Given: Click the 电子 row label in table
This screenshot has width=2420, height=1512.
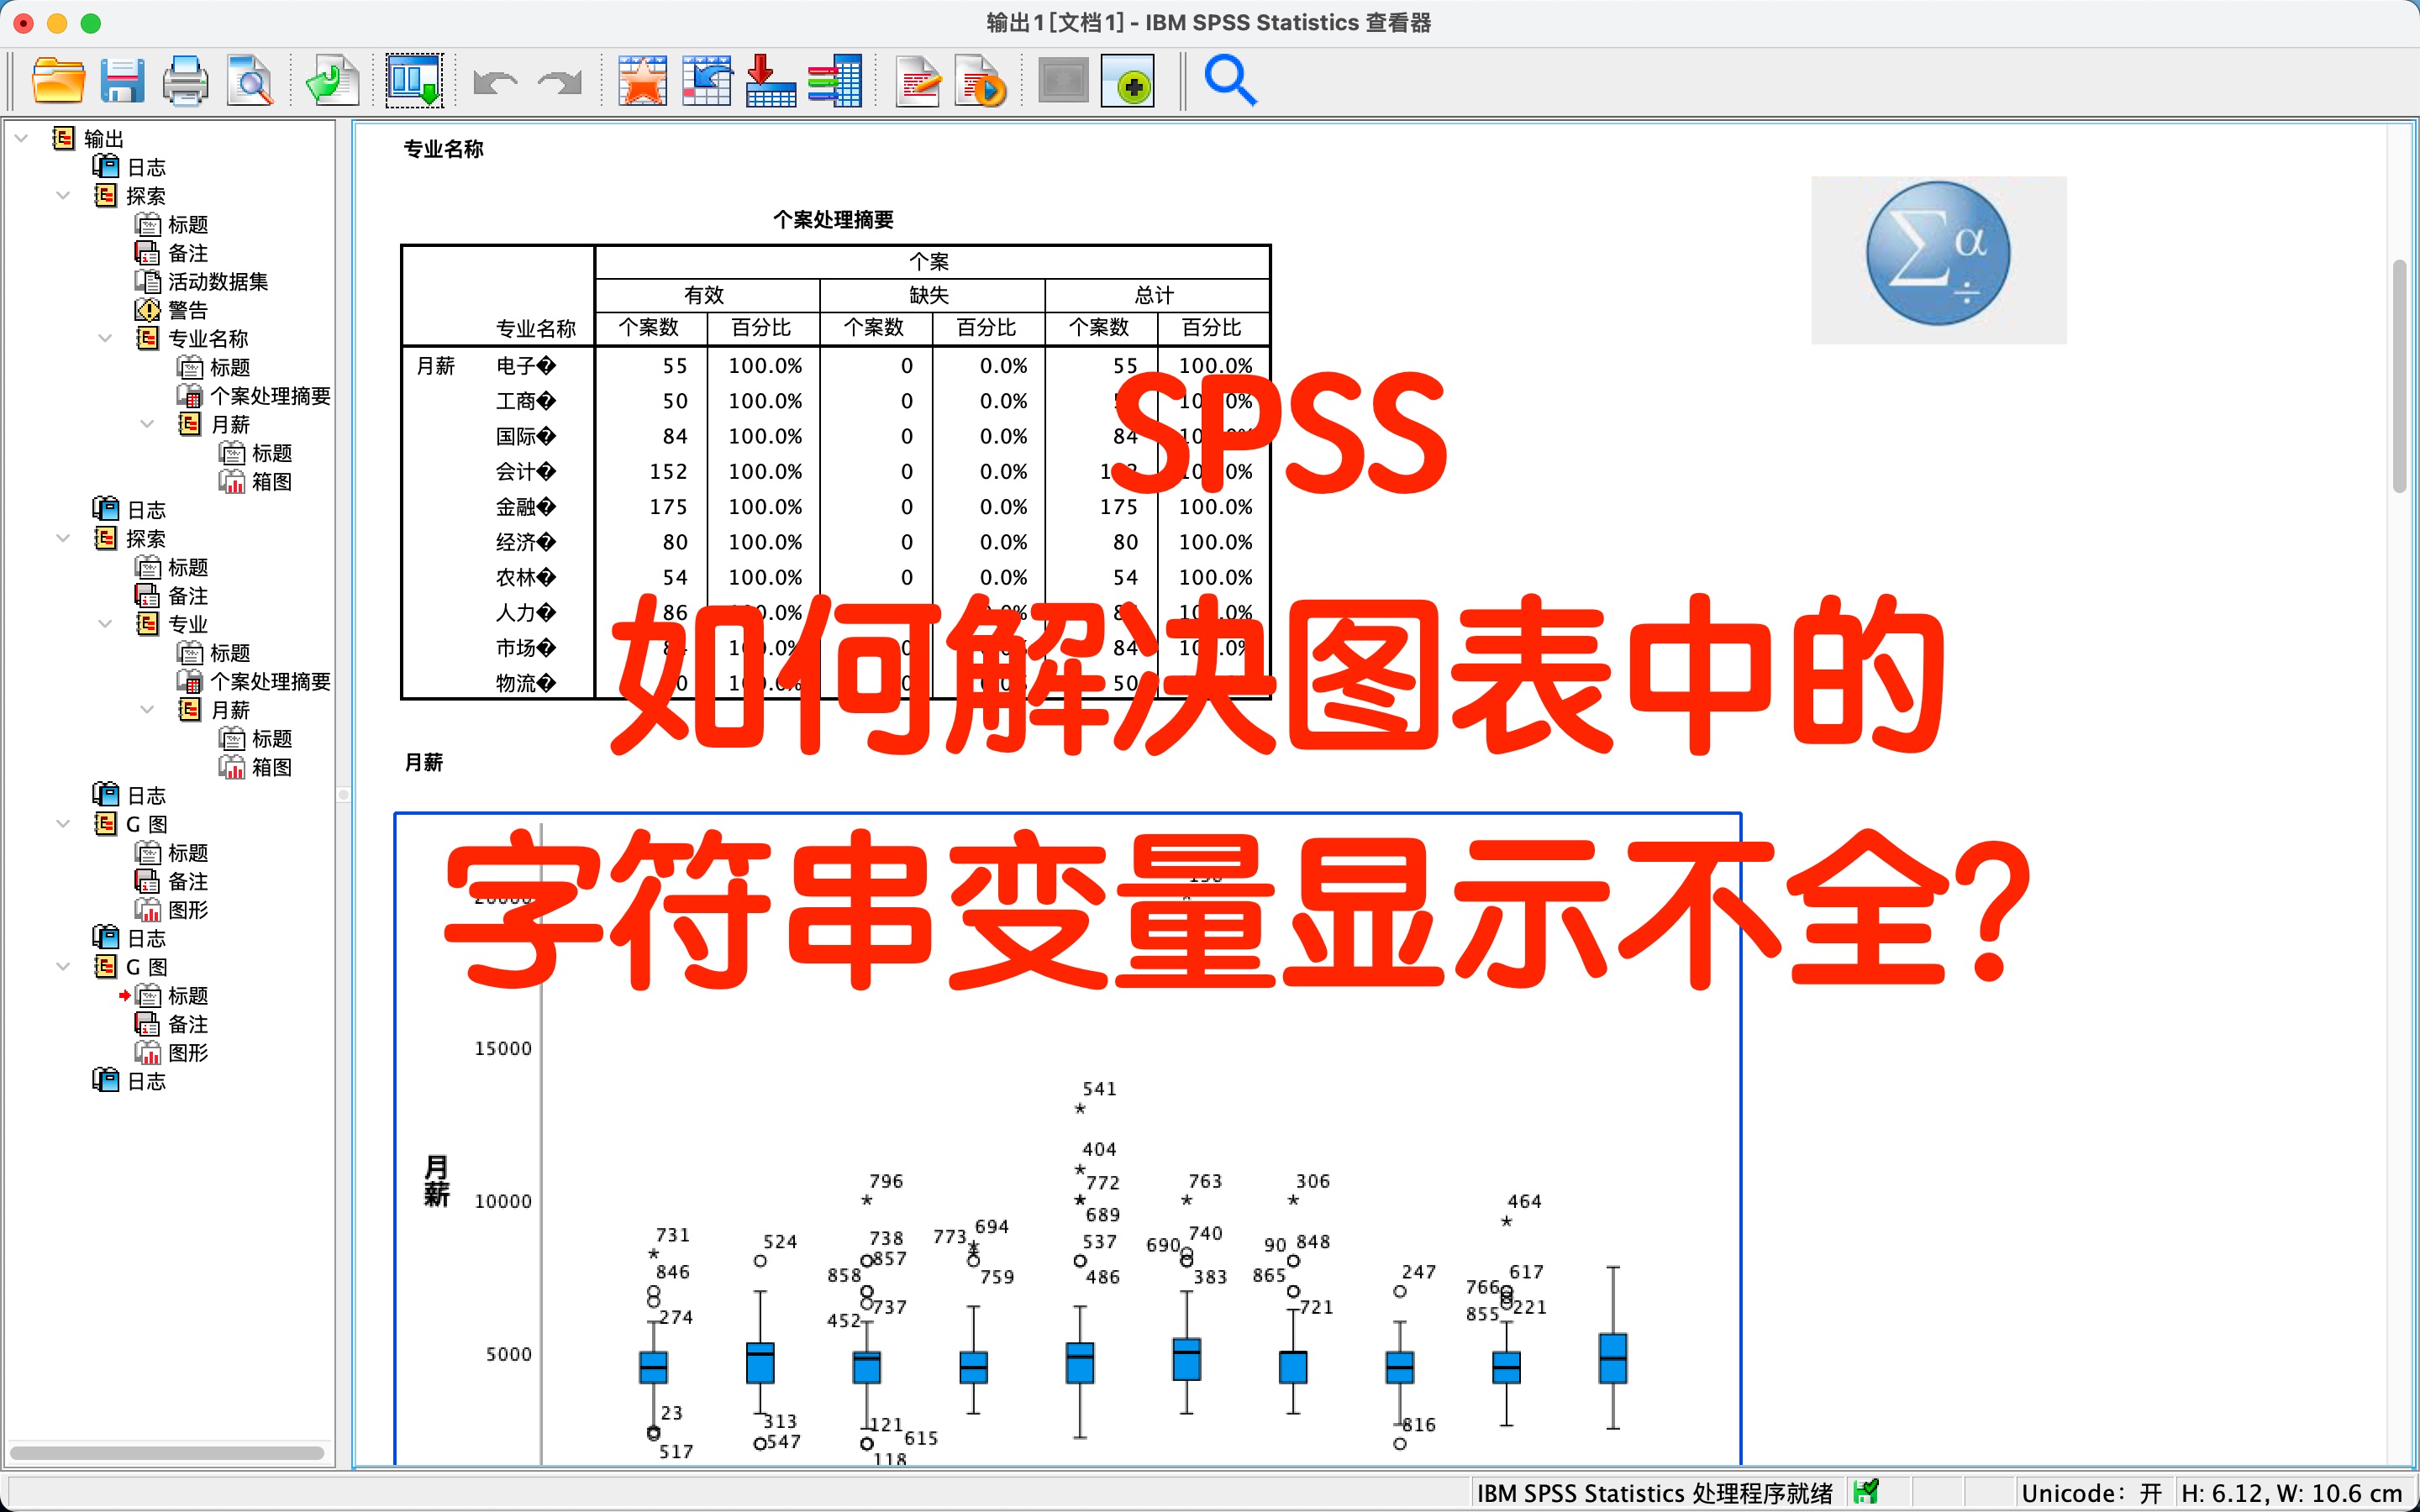Looking at the screenshot, I should pyautogui.click(x=526, y=366).
